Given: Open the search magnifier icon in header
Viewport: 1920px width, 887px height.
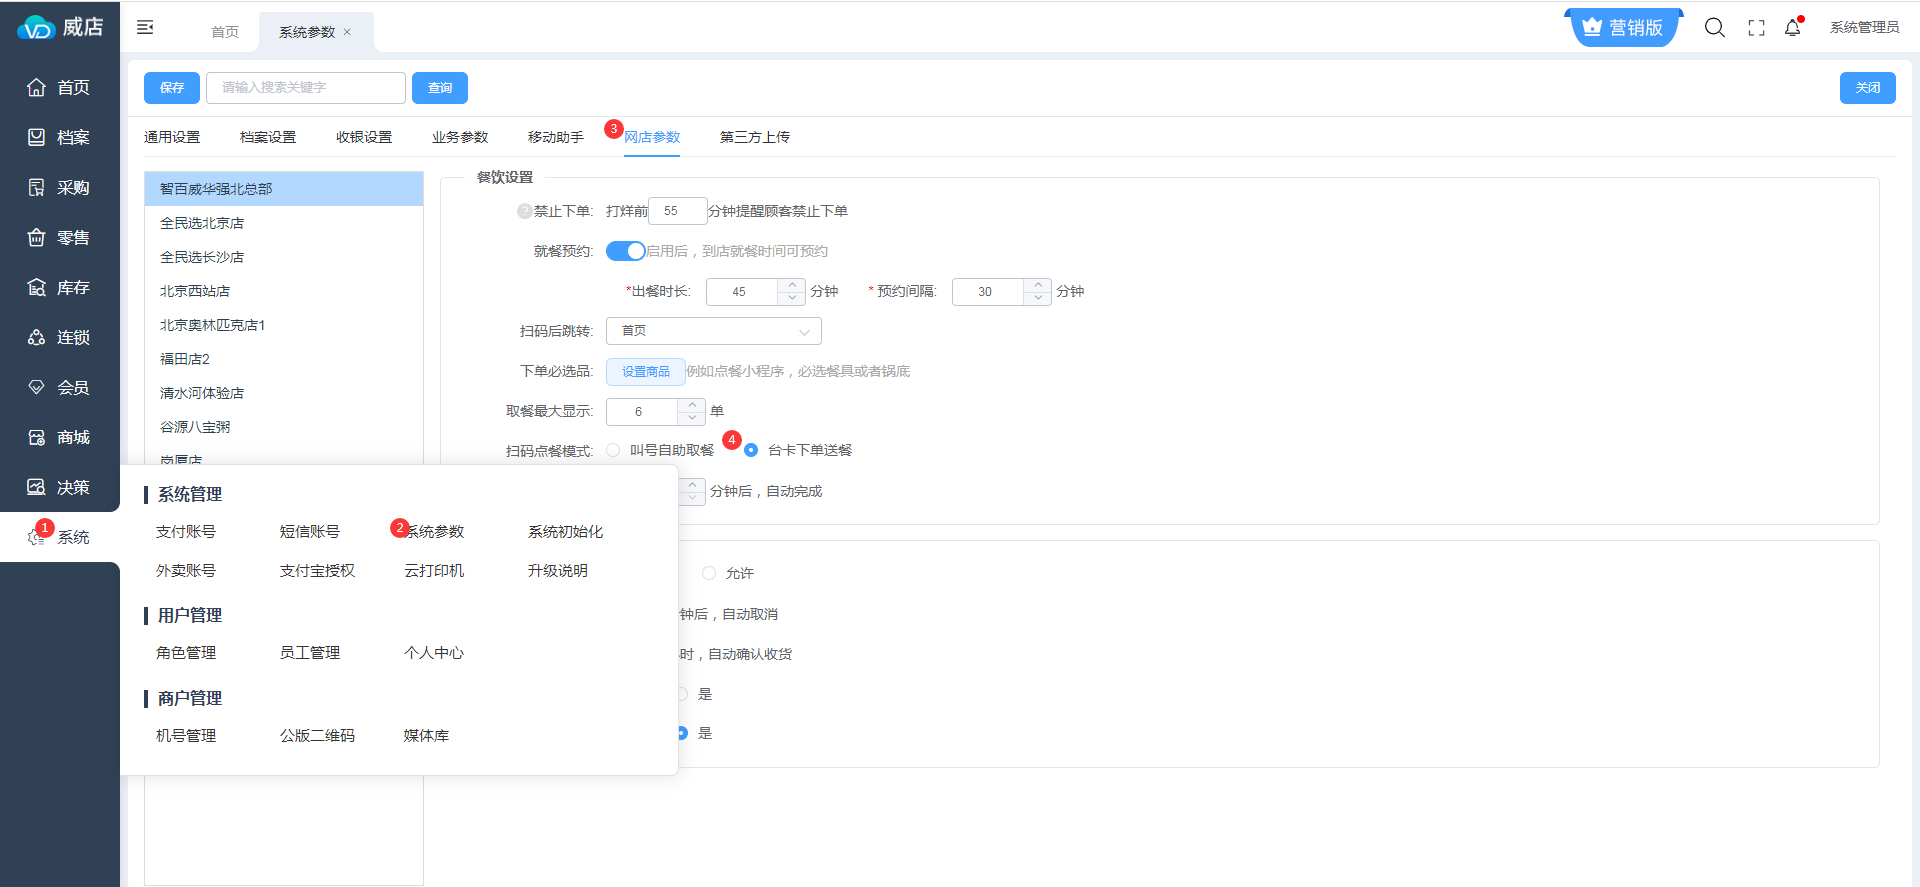Looking at the screenshot, I should point(1714,28).
